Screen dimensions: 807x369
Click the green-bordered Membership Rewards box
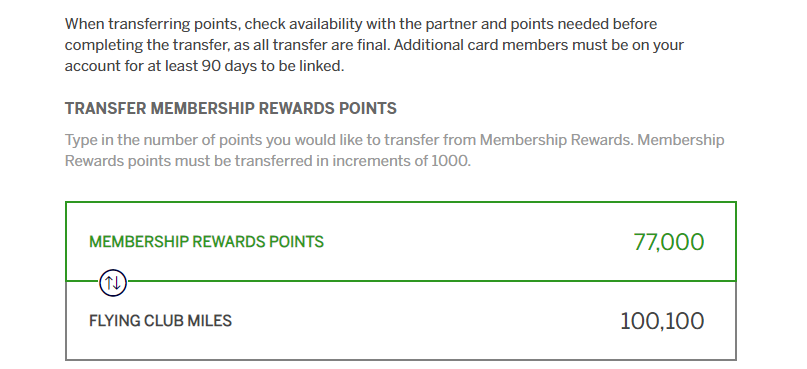[401, 241]
